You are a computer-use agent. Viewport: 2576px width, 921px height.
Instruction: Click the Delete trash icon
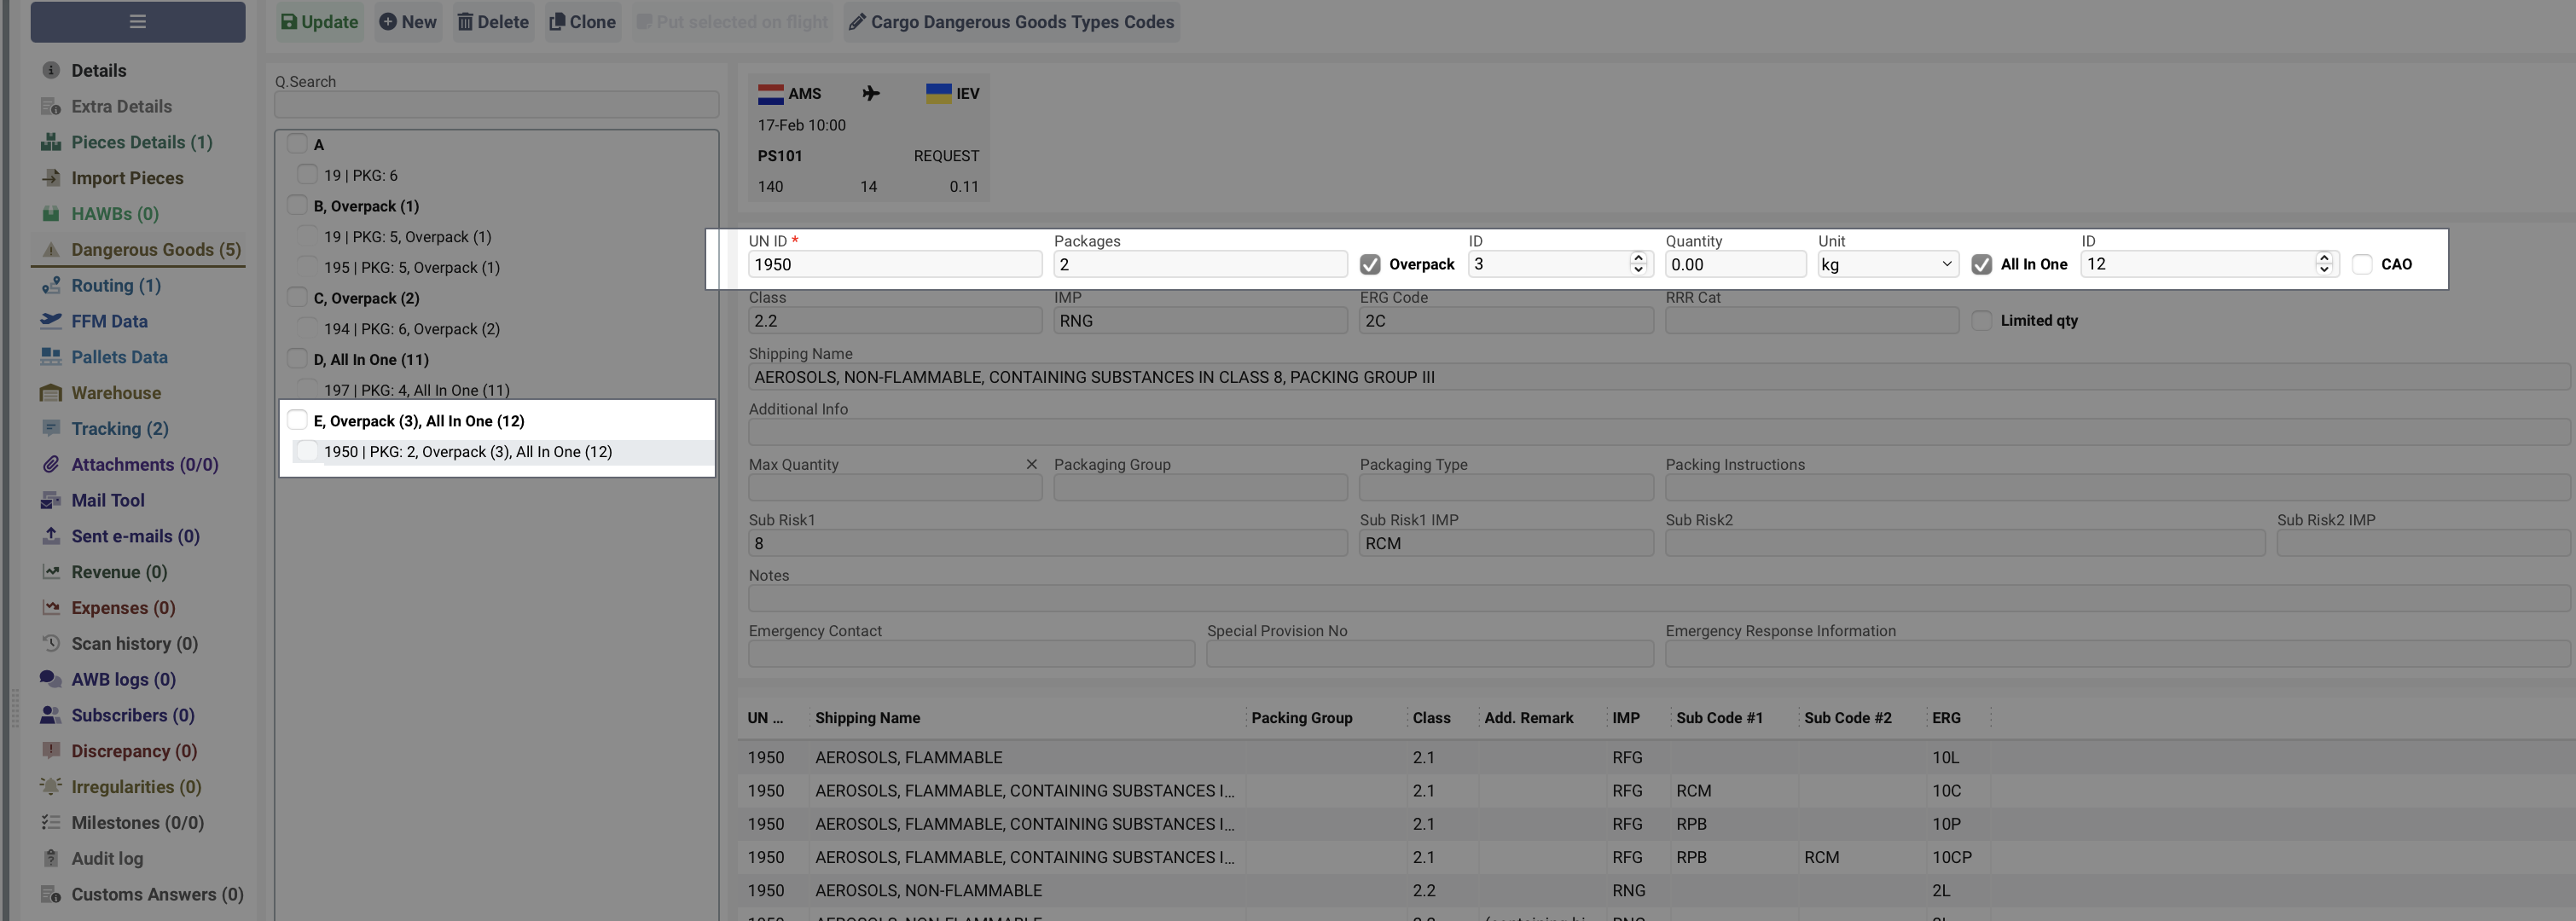point(465,22)
